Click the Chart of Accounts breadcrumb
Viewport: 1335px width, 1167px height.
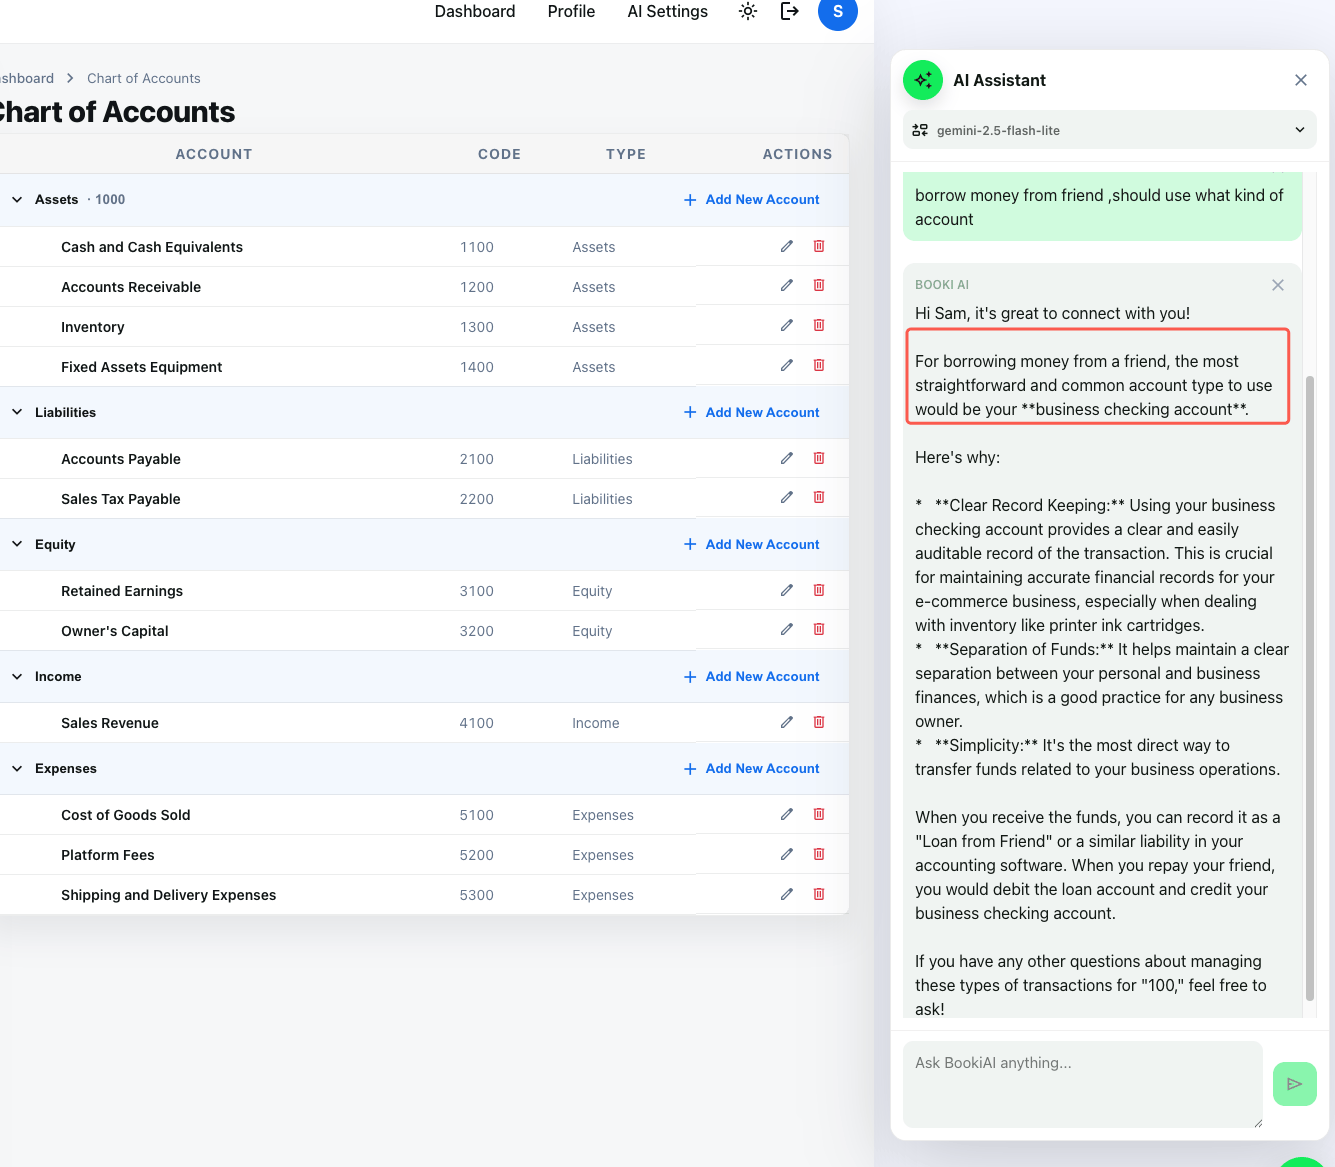point(143,78)
